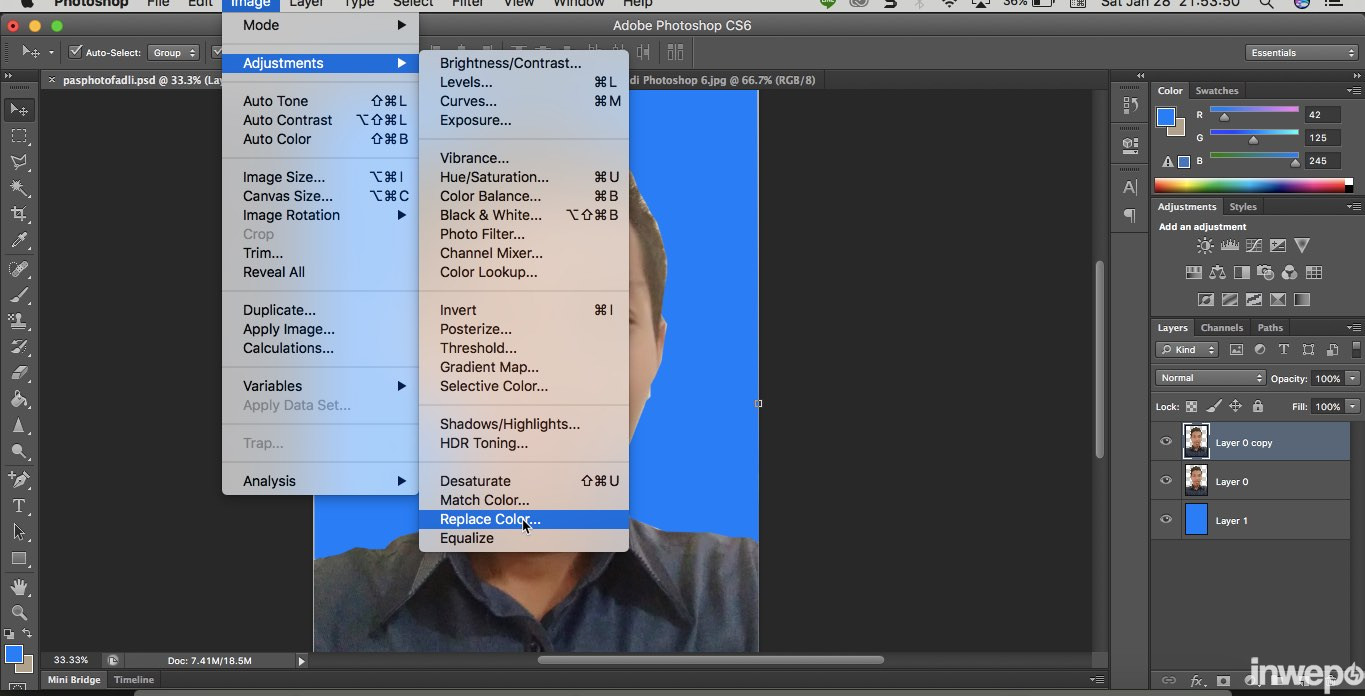Select the Magic Wand tool
The width and height of the screenshot is (1365, 696).
pyautogui.click(x=19, y=188)
